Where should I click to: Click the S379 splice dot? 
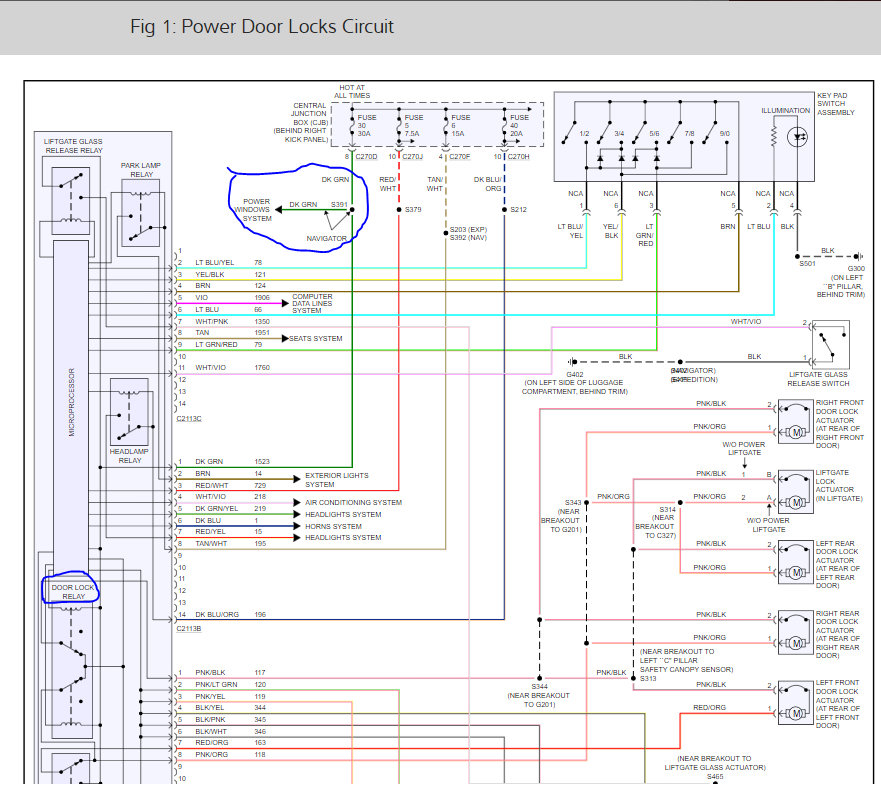[399, 210]
